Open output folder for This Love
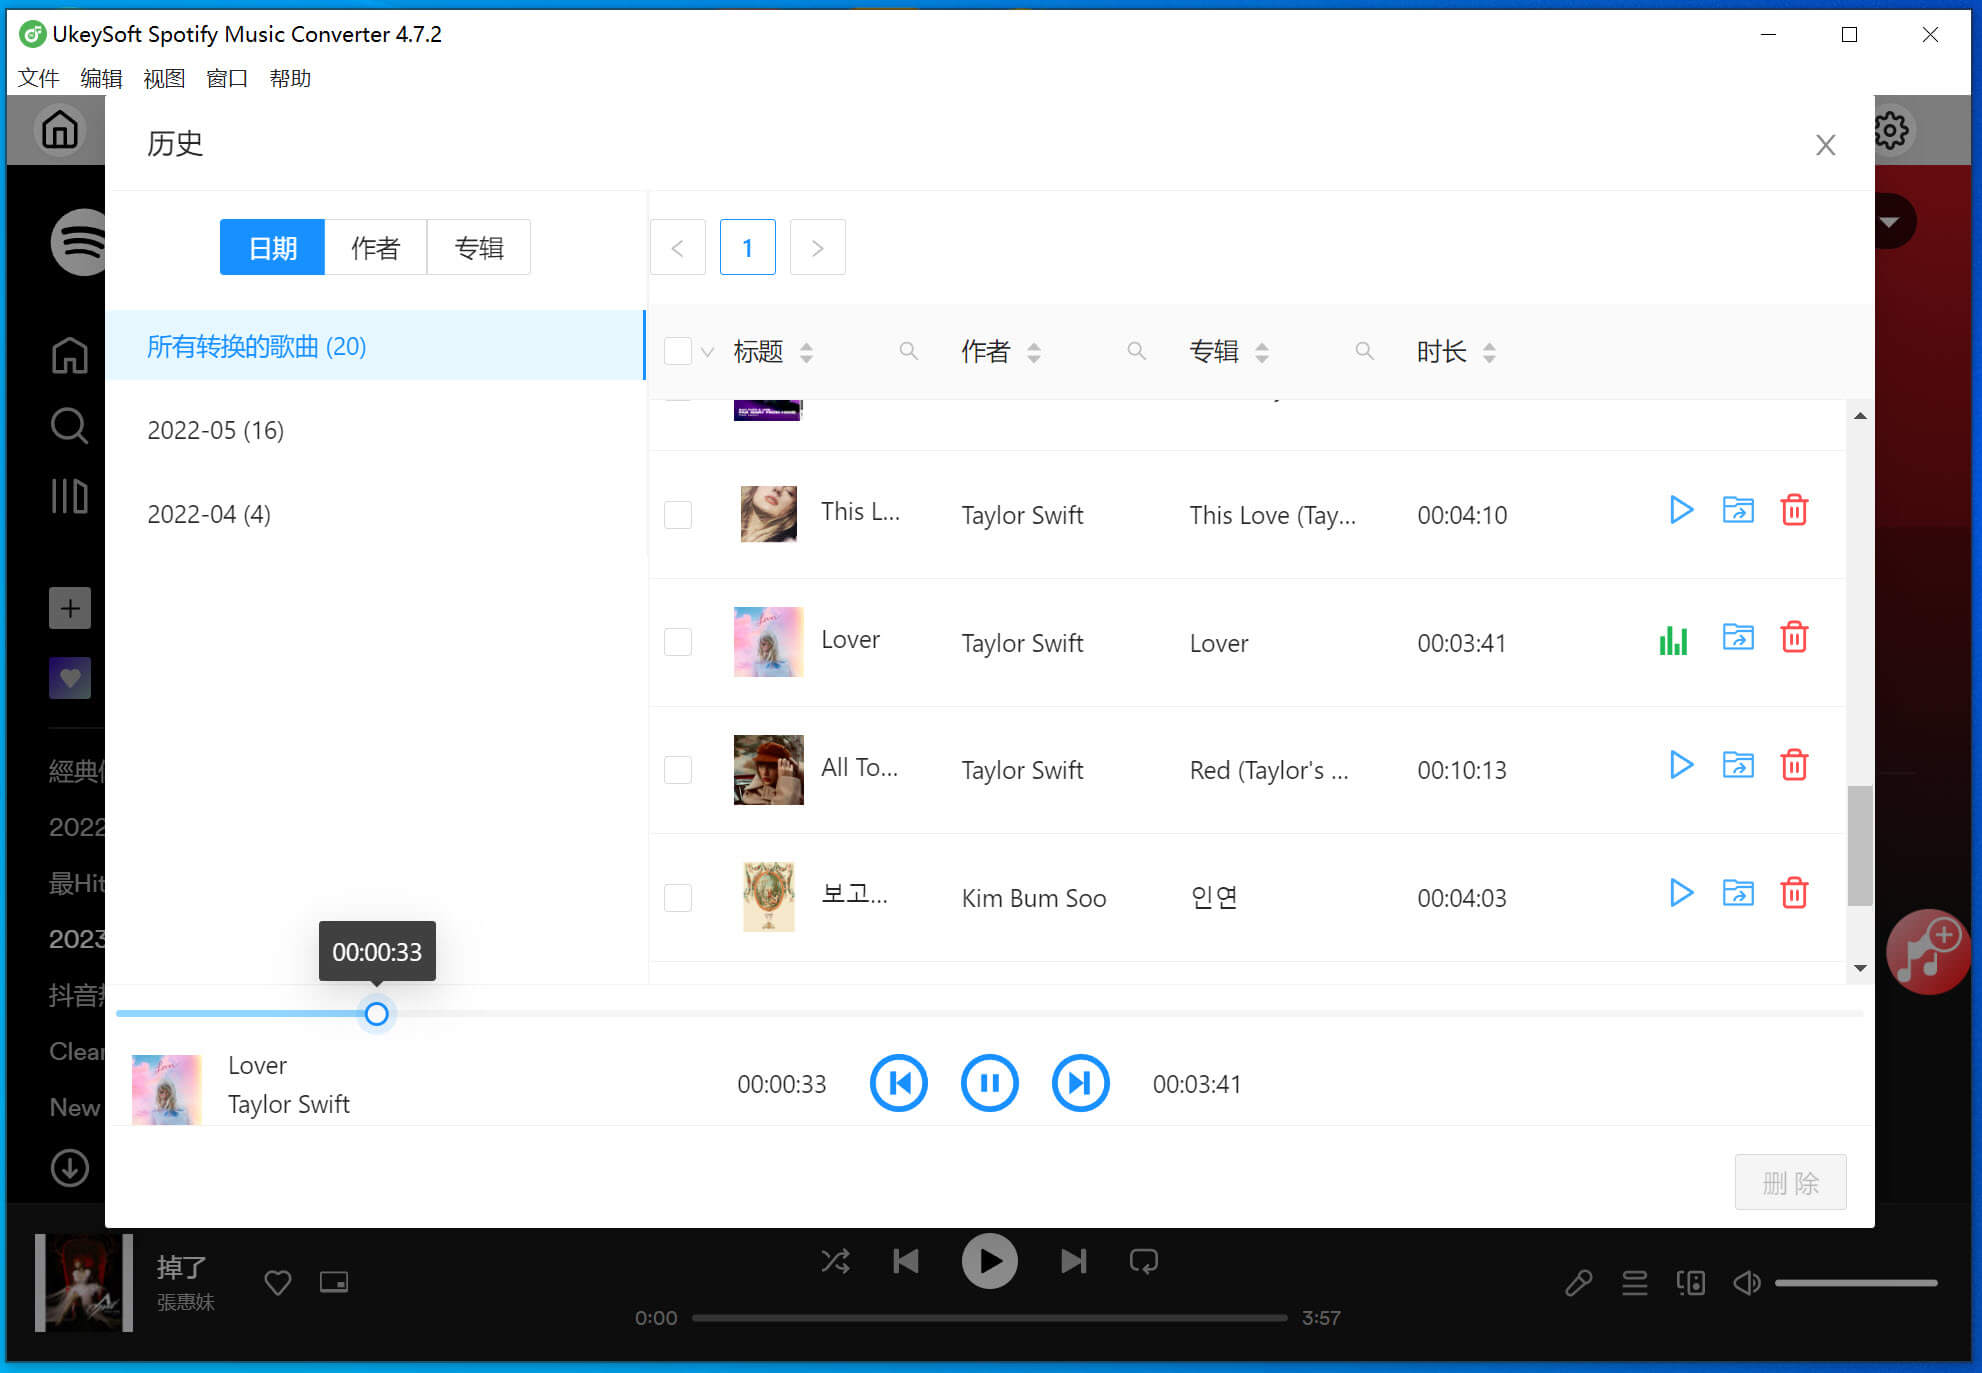The image size is (1982, 1373). [x=1738, y=510]
